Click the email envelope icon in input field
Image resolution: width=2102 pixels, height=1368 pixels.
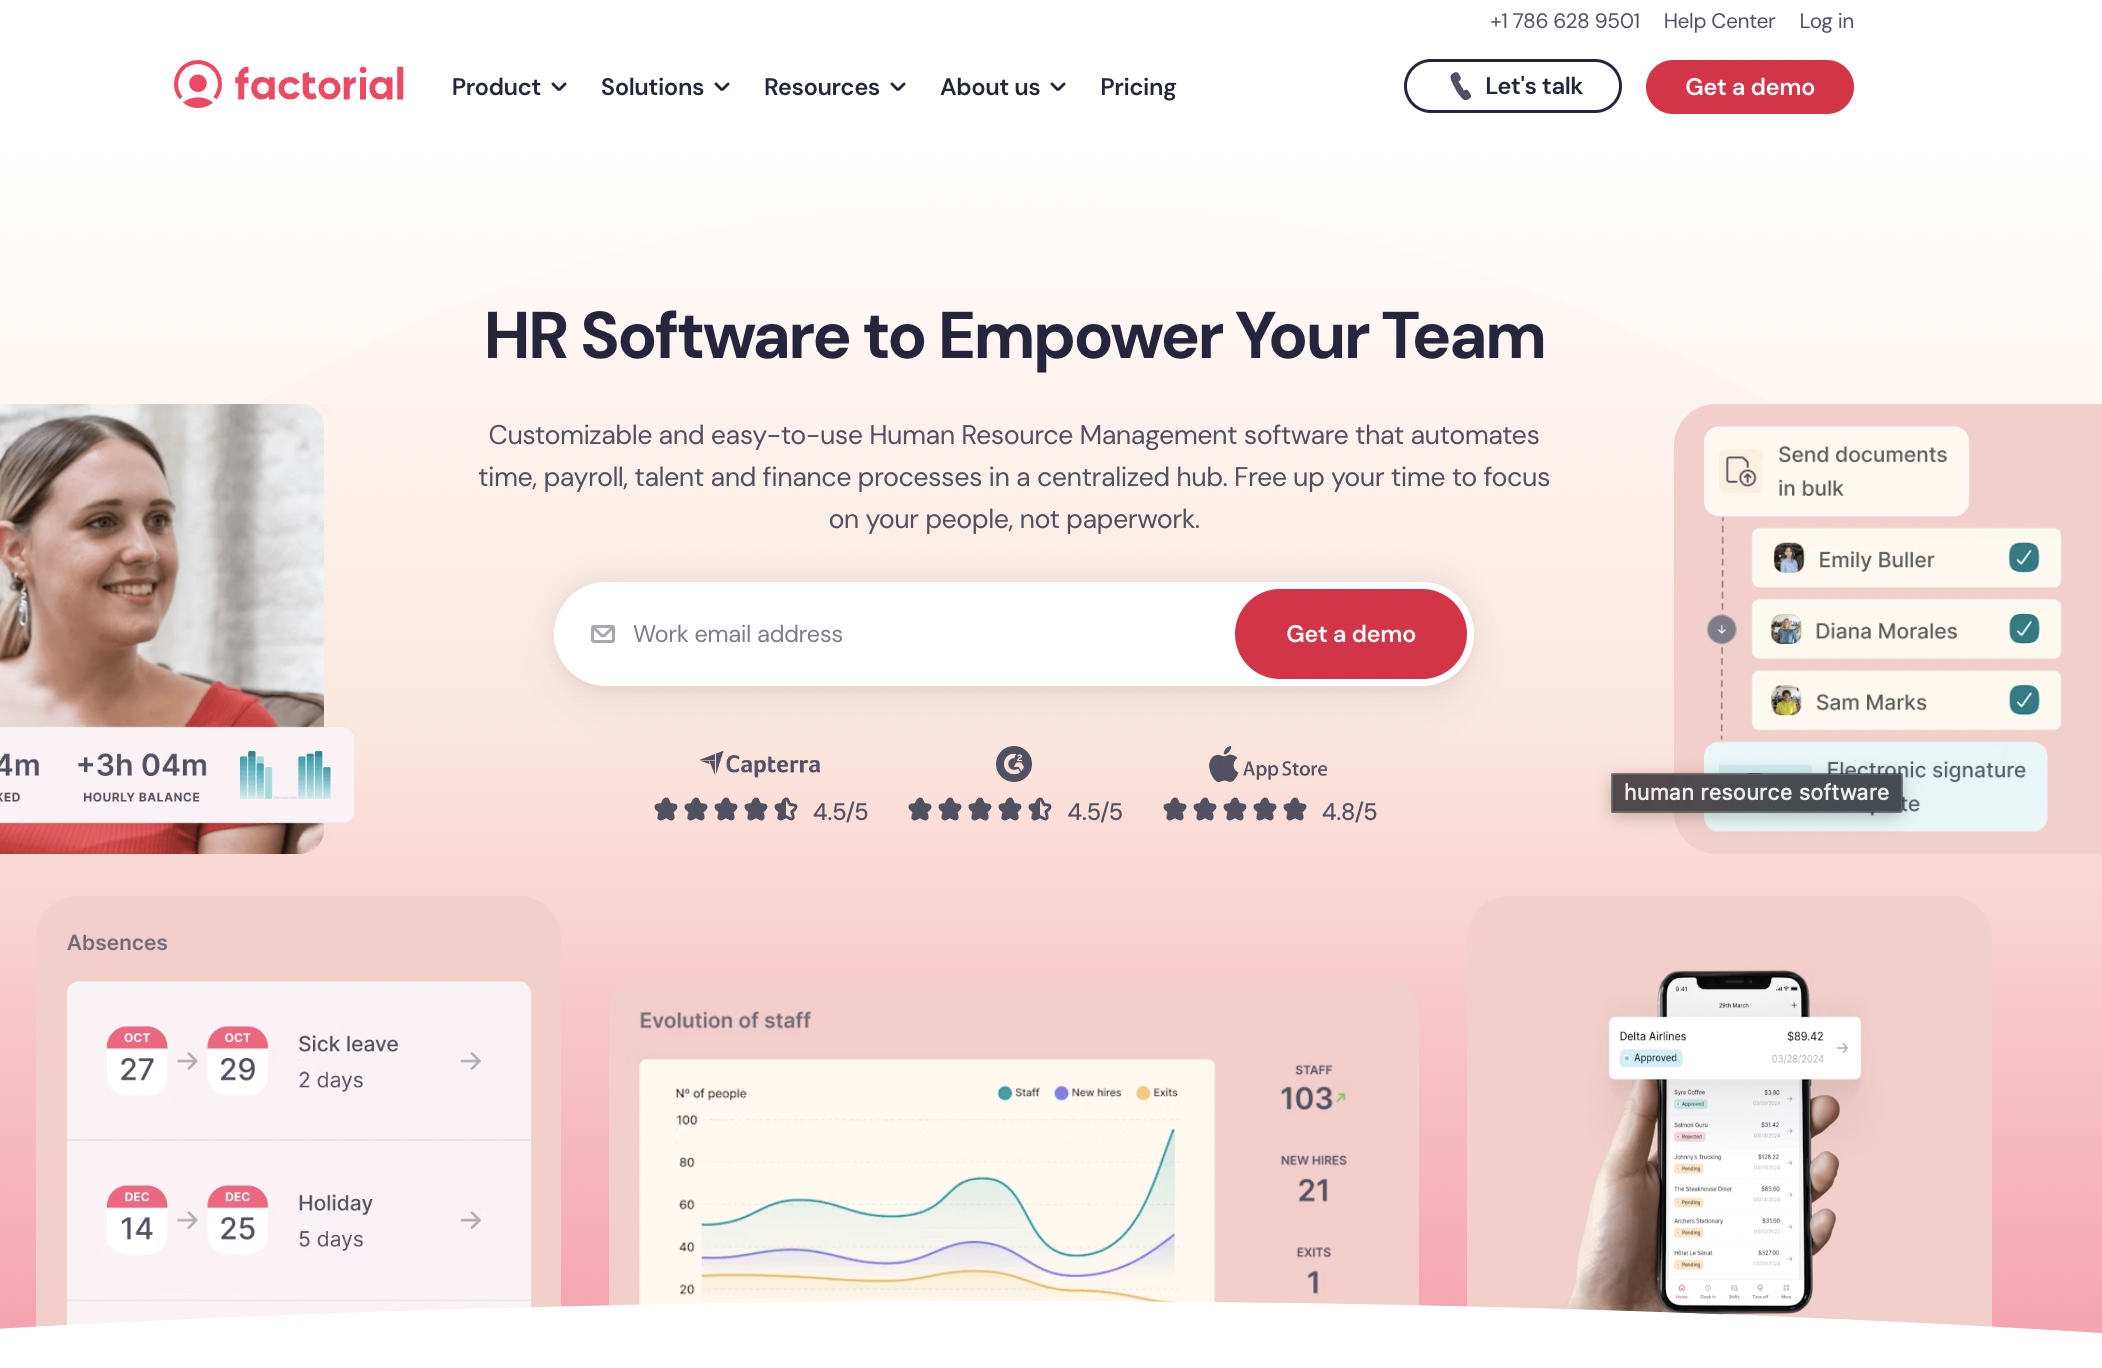602,633
